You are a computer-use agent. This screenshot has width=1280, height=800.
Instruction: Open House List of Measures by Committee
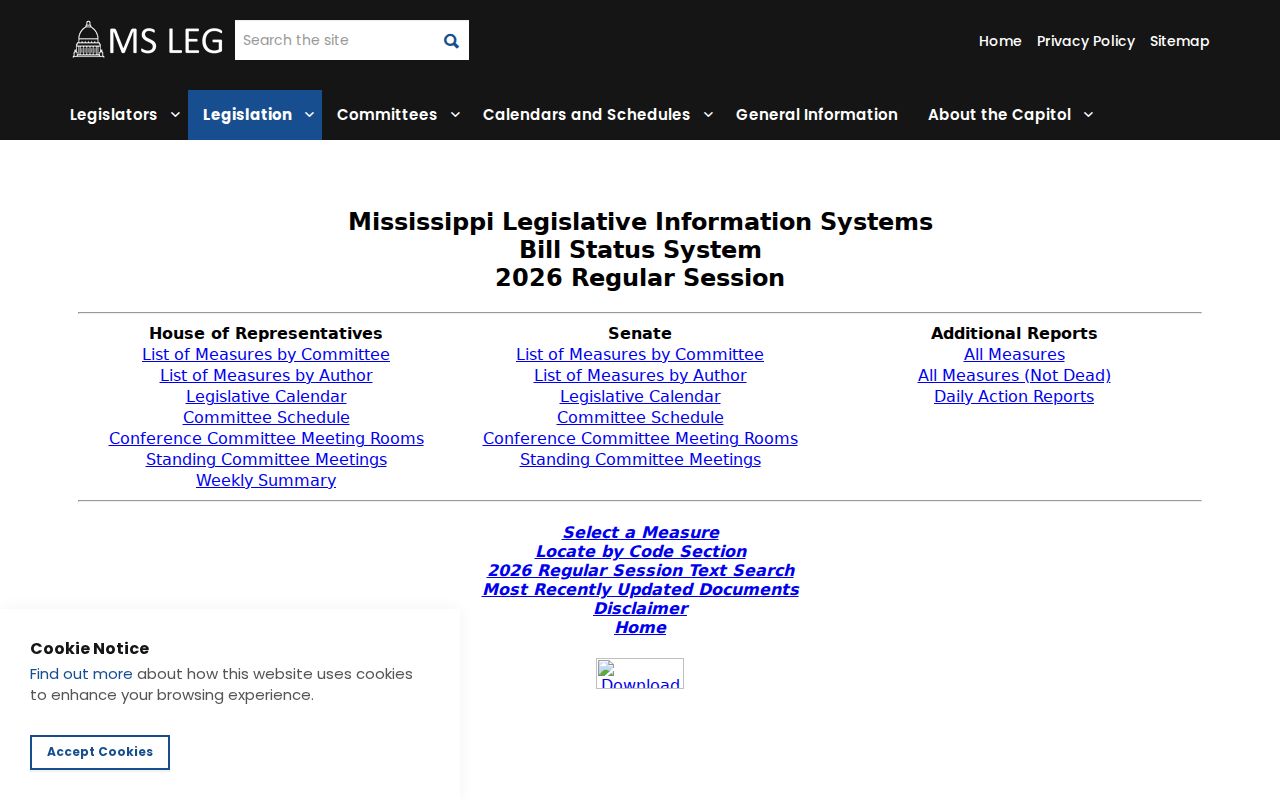(x=266, y=354)
